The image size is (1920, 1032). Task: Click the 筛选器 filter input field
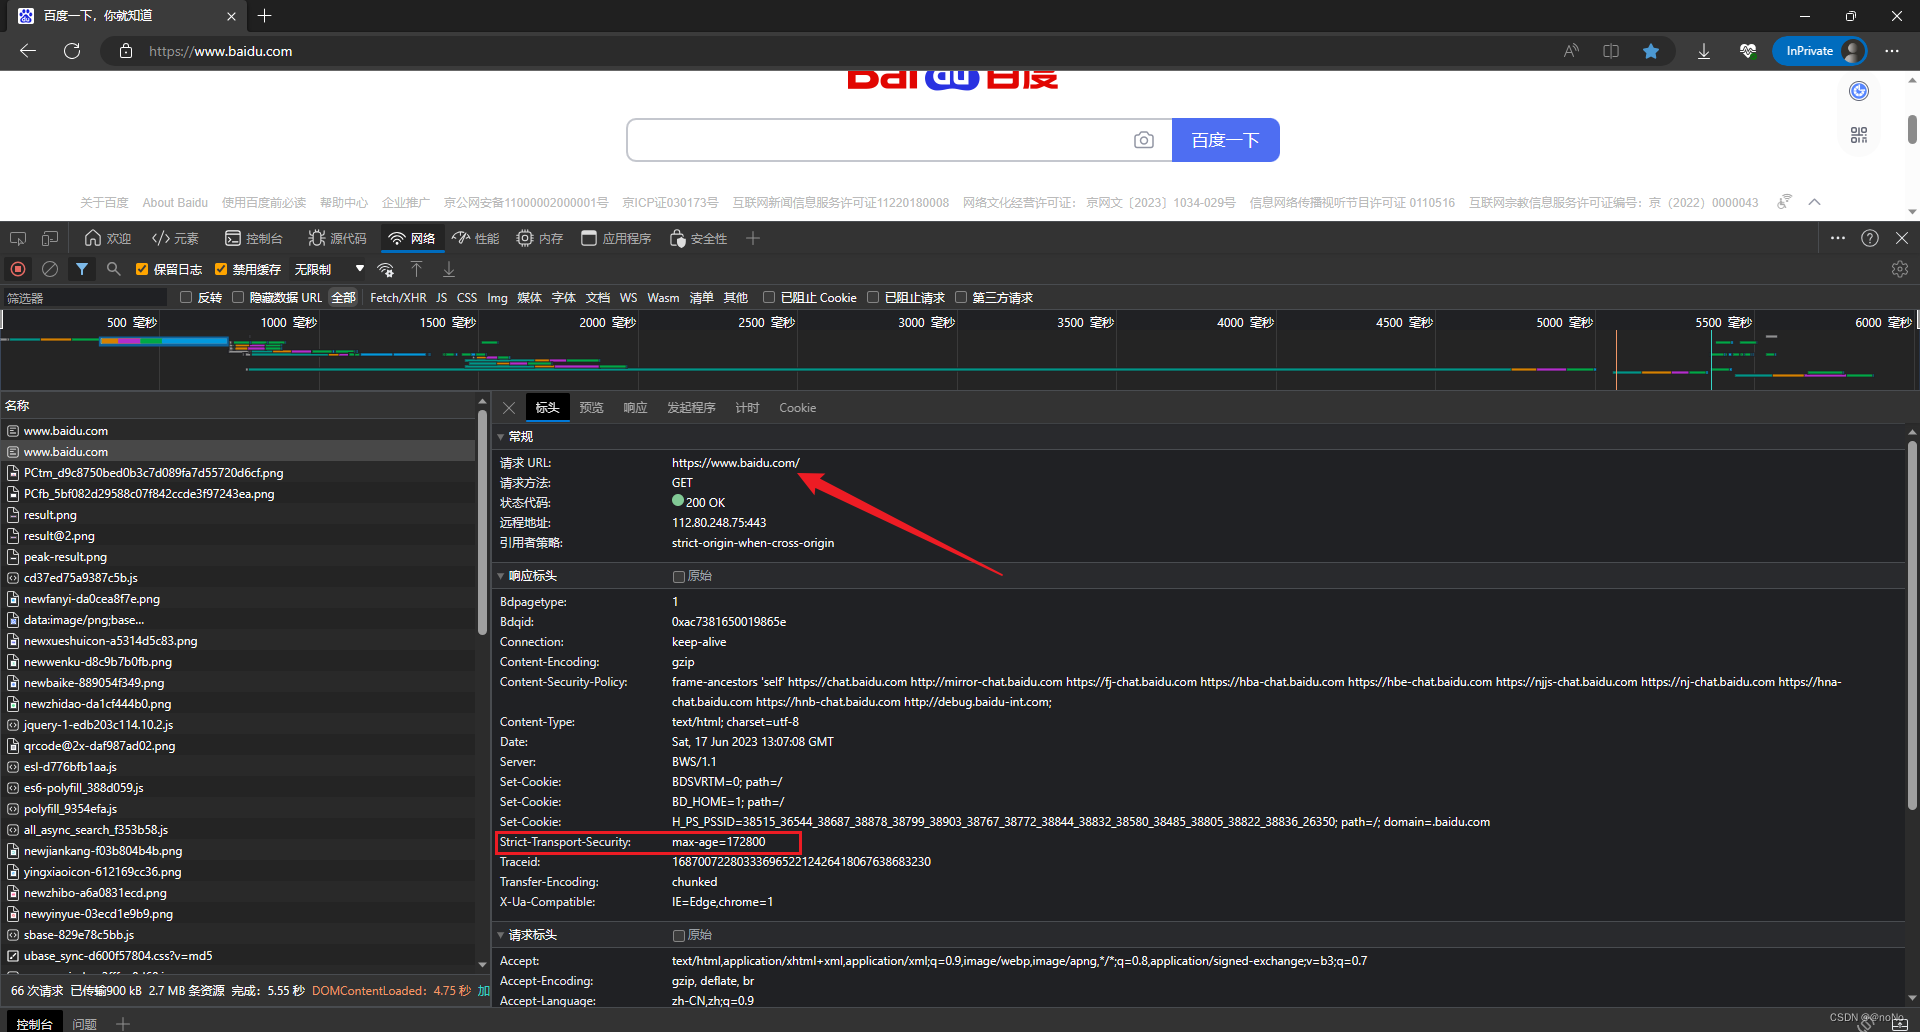[x=84, y=298]
